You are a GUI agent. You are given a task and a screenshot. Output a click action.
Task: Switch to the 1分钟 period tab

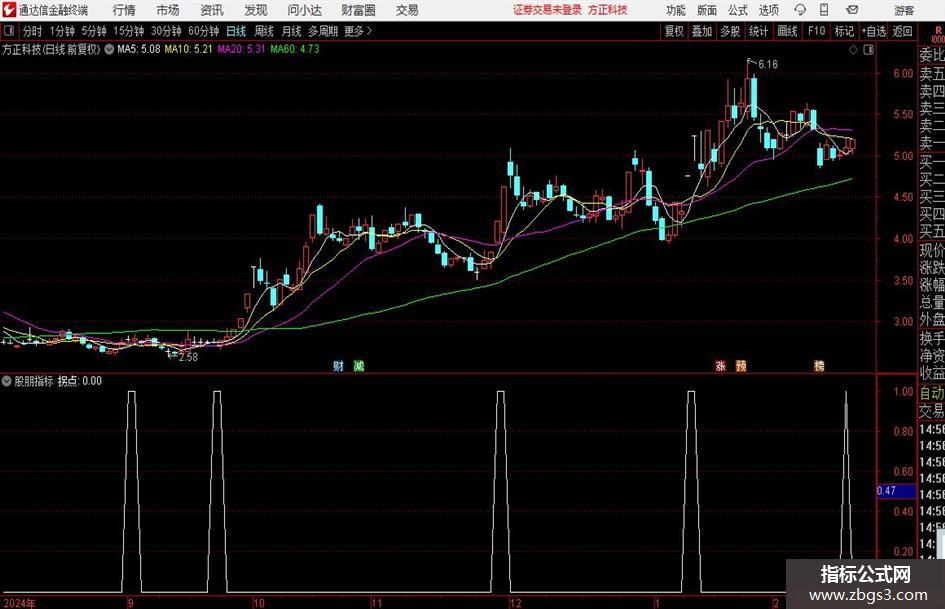61,31
